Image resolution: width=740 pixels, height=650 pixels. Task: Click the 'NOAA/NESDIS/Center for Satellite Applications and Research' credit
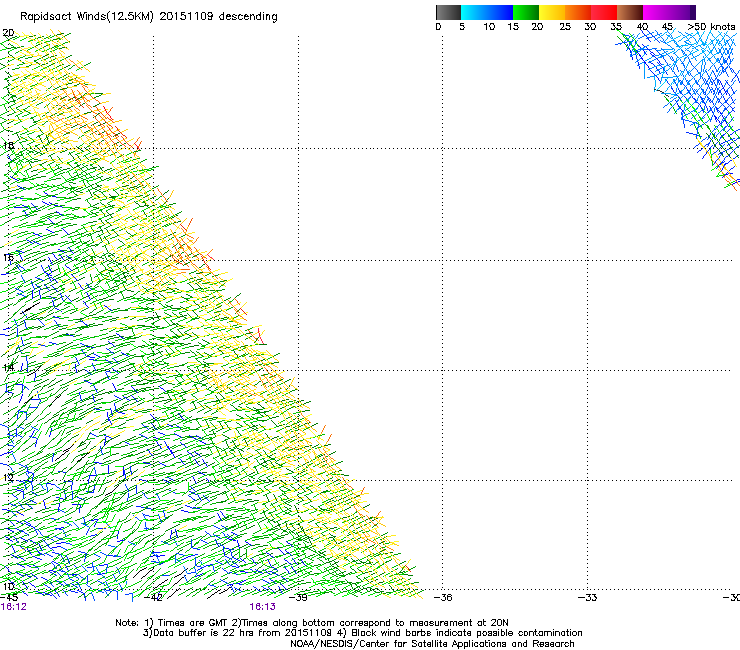coord(432,644)
